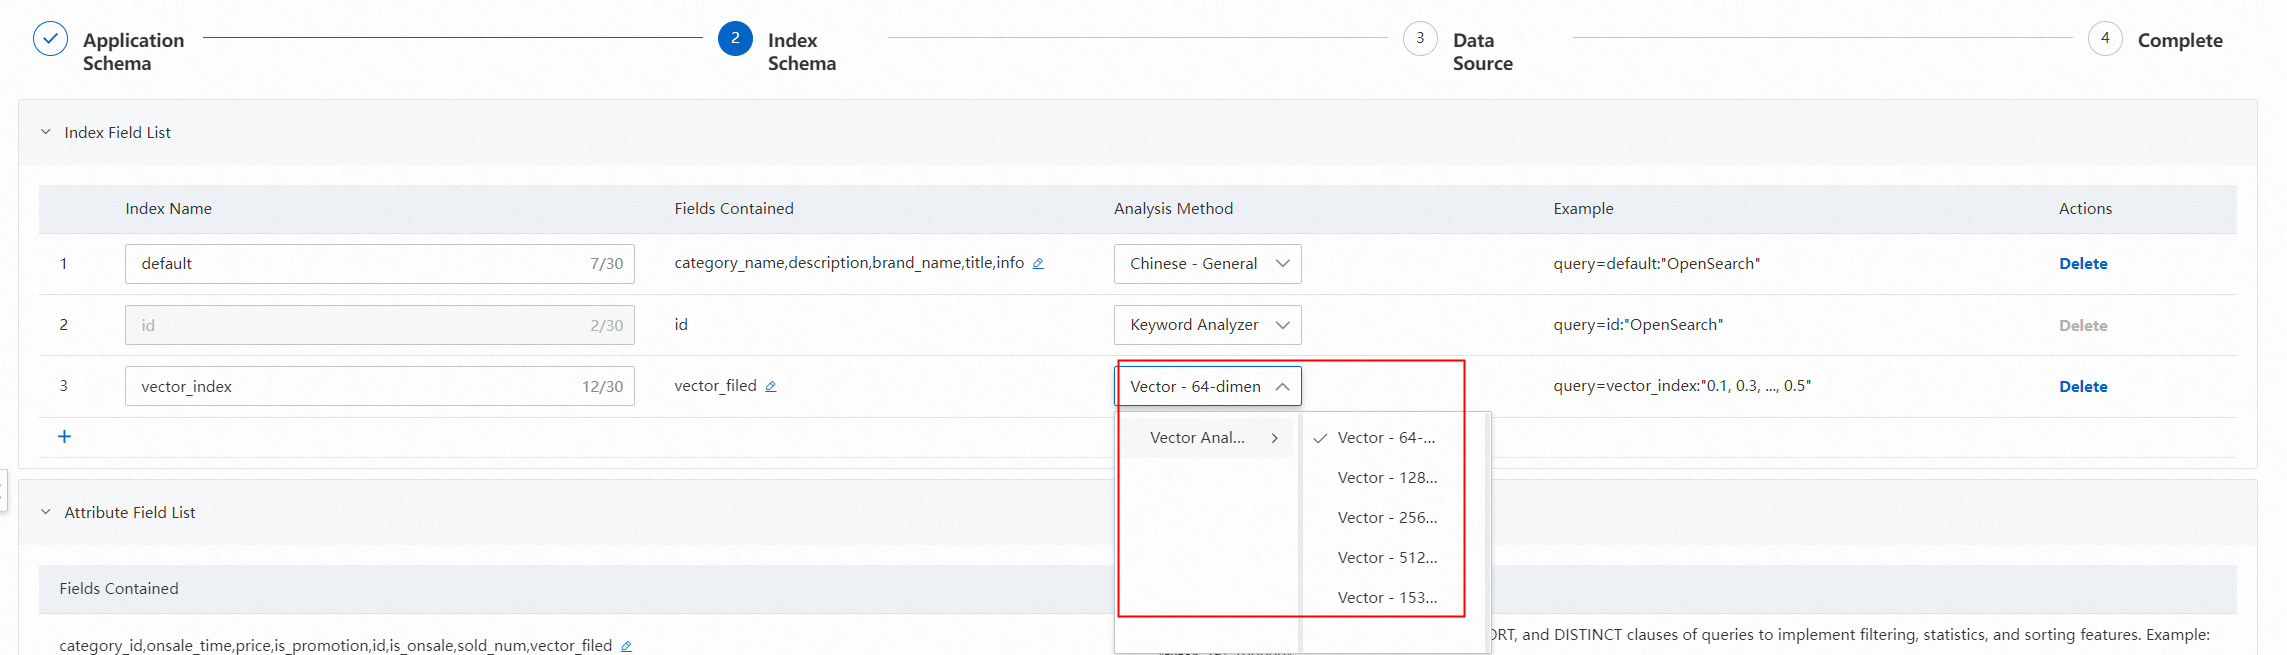
Task: Click the plus icon to add an index
Action: tap(65, 437)
